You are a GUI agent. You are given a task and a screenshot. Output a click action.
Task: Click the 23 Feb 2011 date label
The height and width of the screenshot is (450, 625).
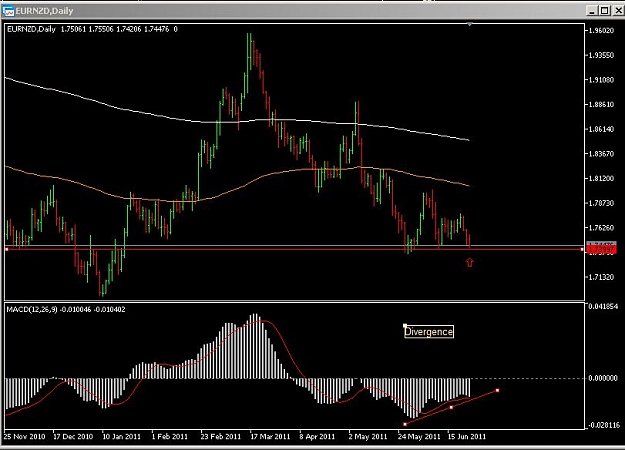tap(221, 437)
